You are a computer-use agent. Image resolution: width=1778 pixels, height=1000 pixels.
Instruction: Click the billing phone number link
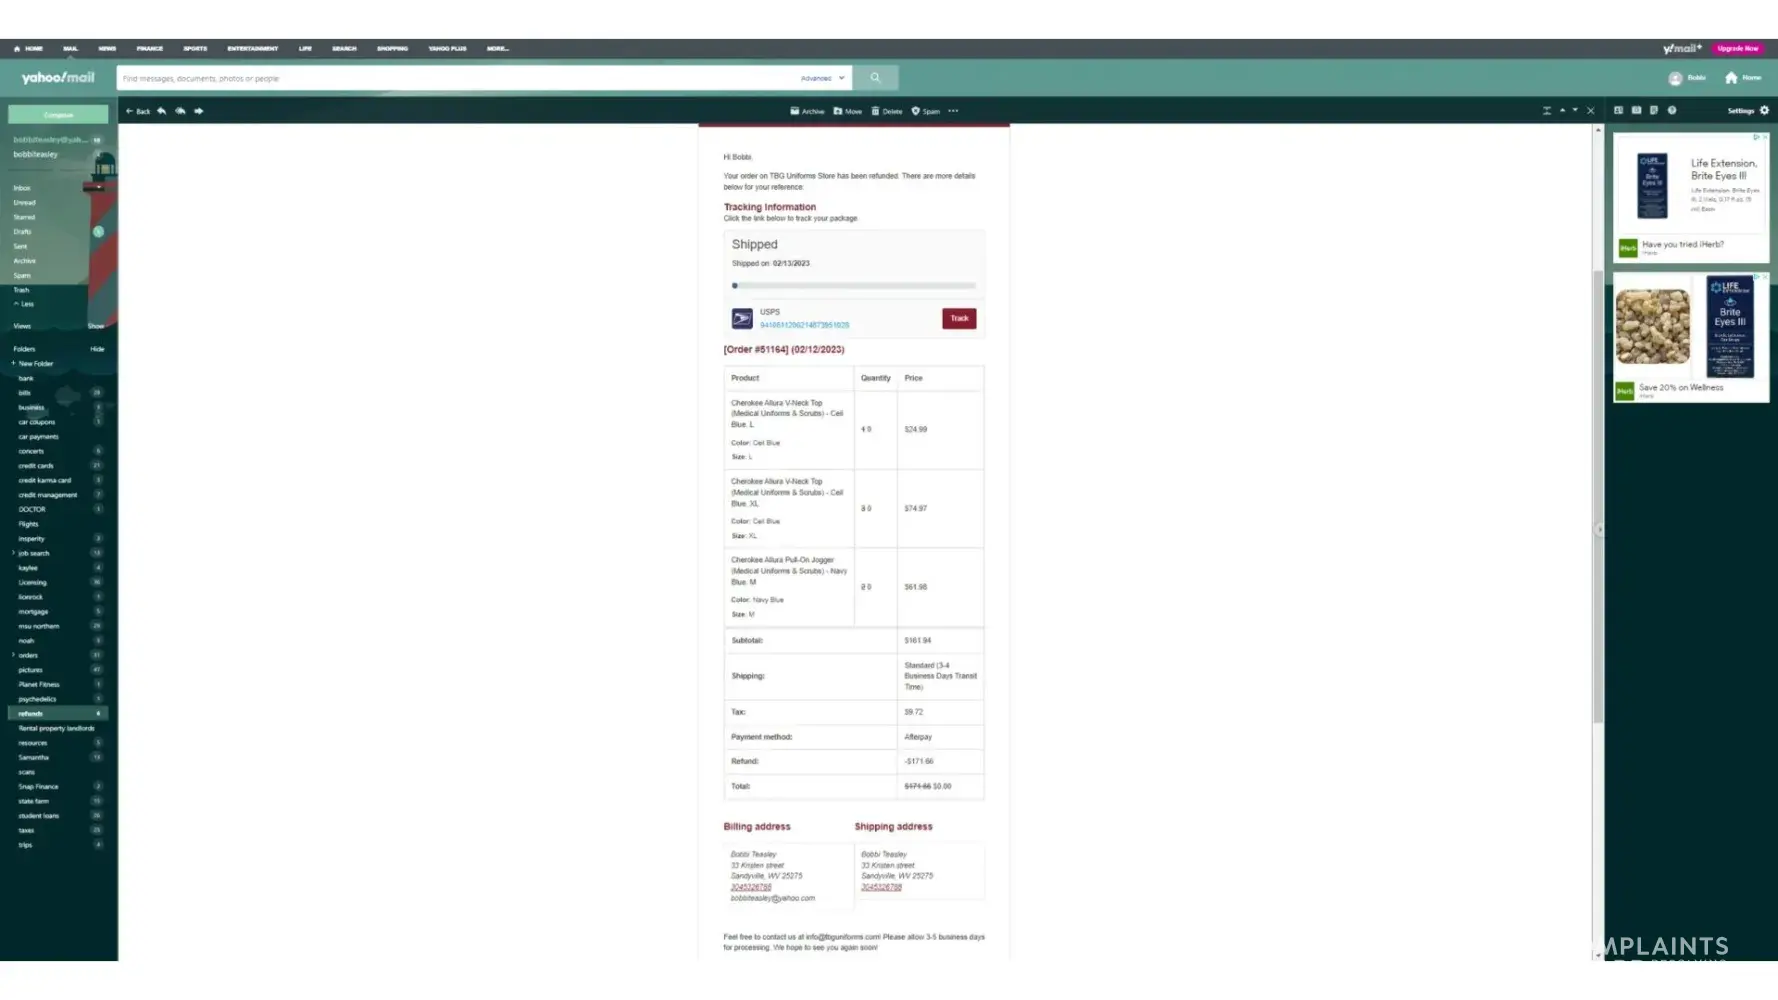click(751, 887)
